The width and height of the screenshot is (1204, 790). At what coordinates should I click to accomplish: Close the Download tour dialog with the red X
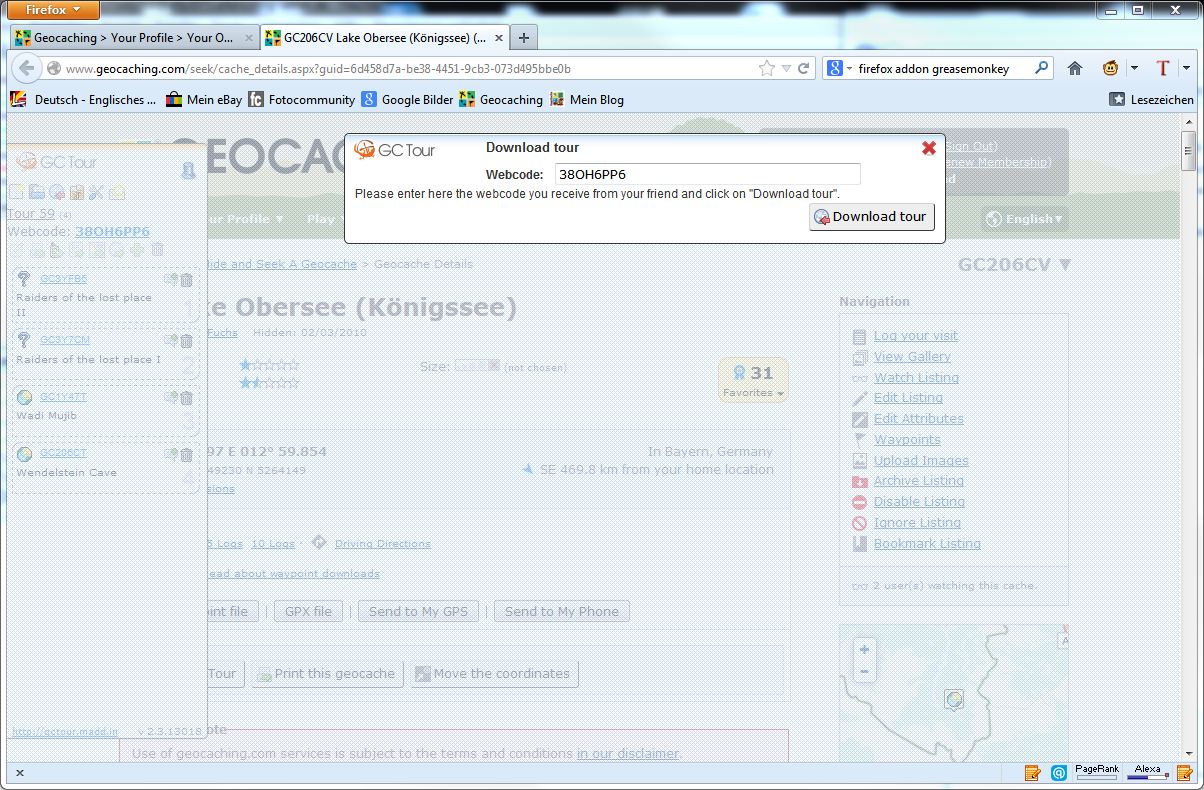tap(928, 148)
